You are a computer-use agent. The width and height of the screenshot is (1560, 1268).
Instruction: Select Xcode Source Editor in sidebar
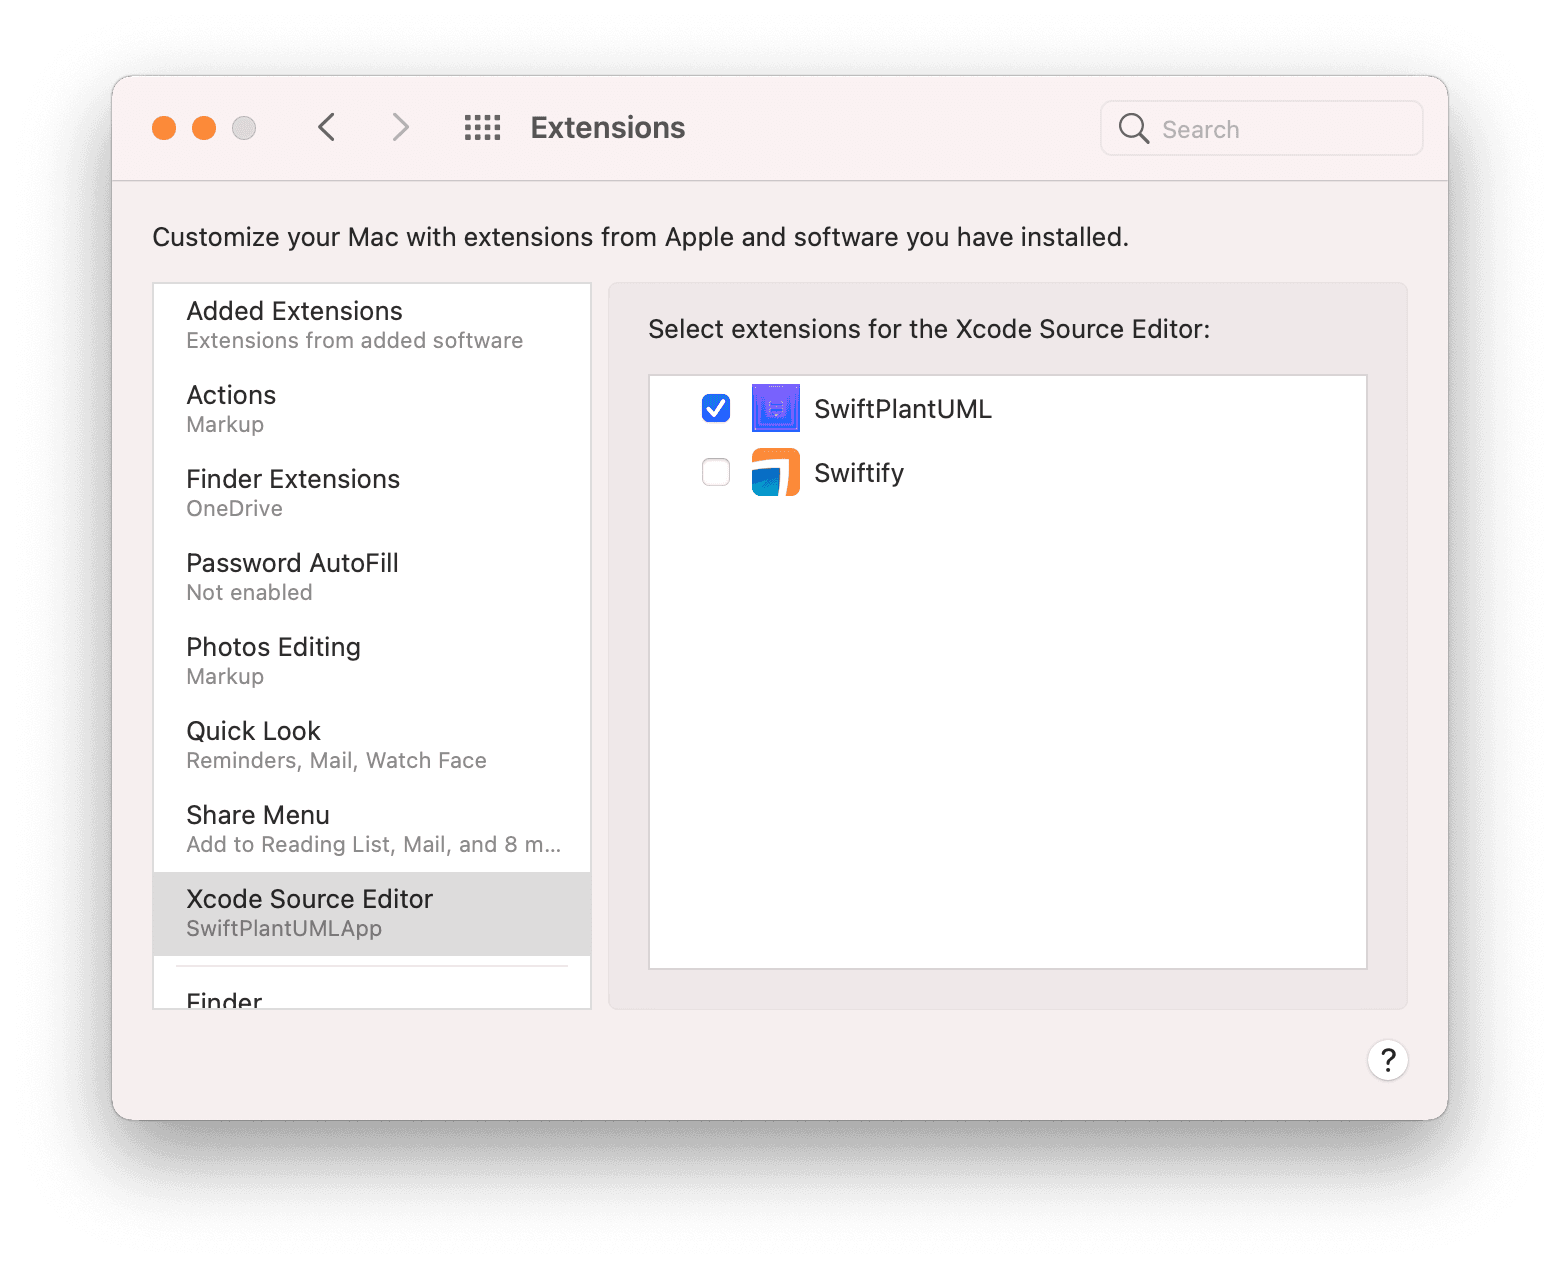[310, 911]
